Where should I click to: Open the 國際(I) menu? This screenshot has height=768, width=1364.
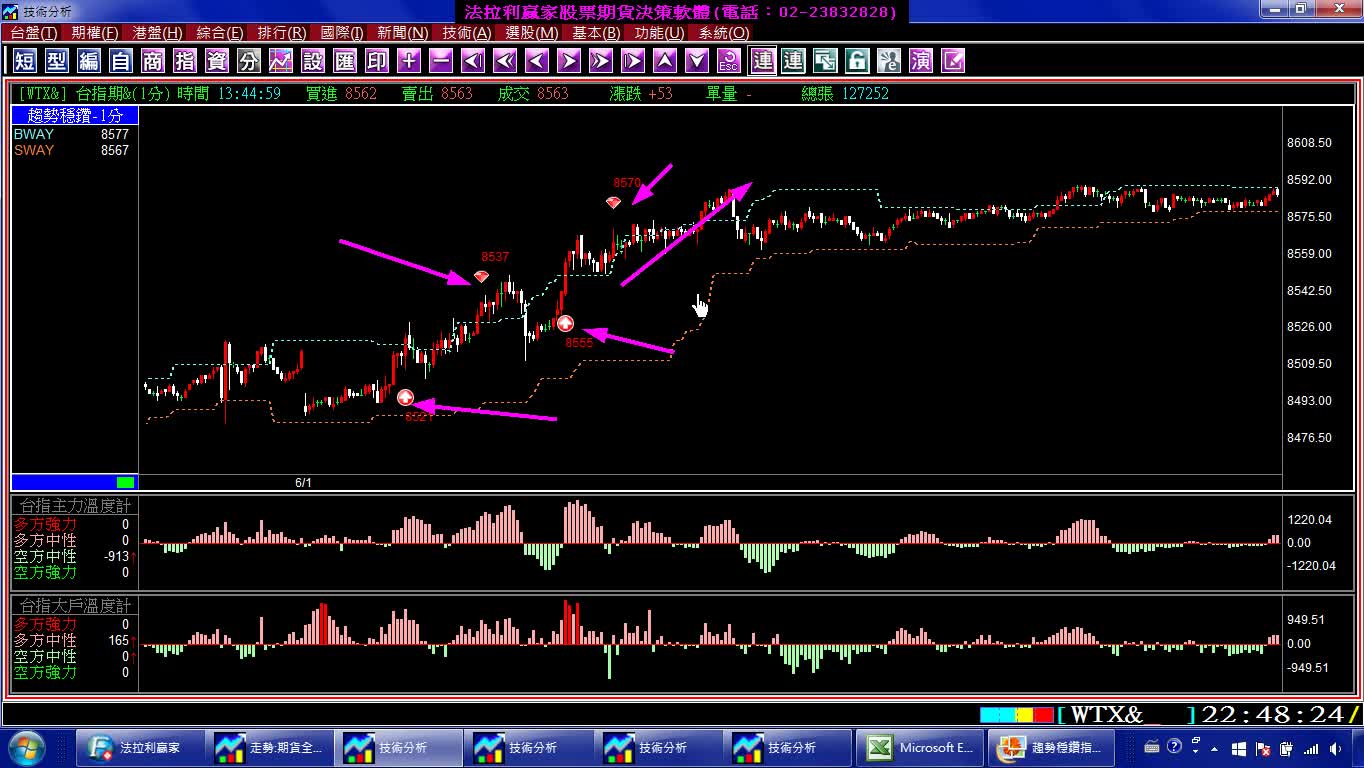point(342,33)
